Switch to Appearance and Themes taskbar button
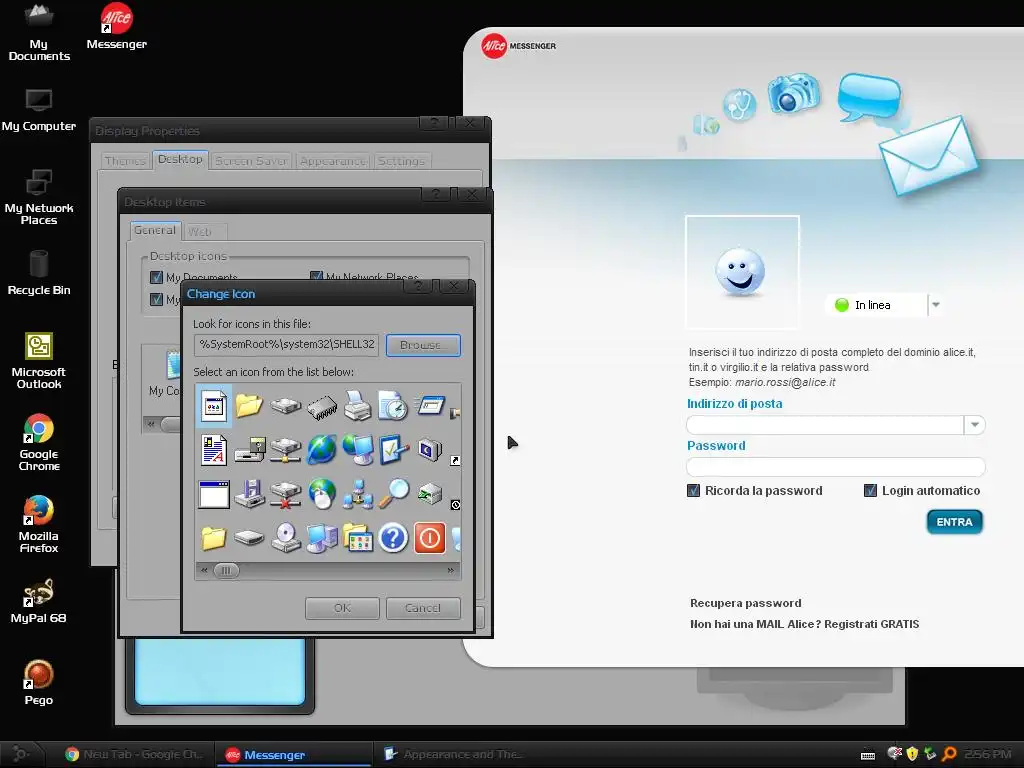1024x768 pixels. click(x=453, y=754)
